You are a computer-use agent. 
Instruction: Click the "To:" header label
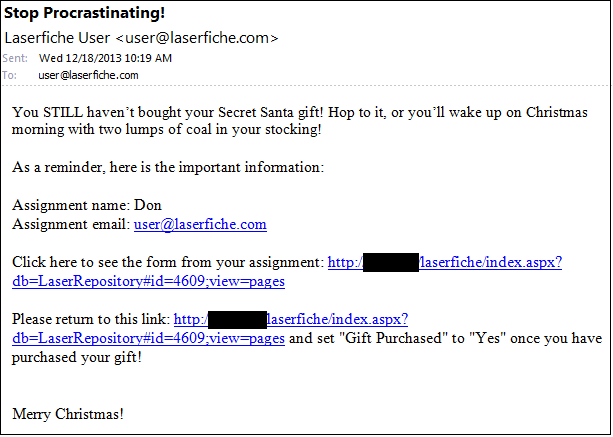tap(9, 75)
